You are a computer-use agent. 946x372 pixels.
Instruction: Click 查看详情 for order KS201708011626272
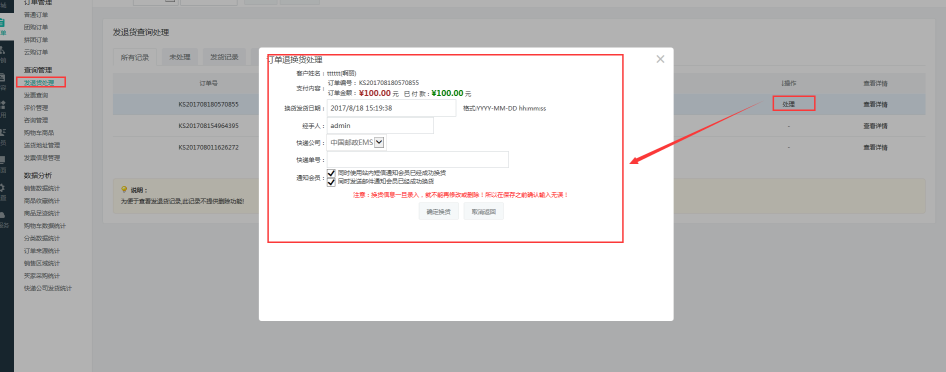coord(875,147)
